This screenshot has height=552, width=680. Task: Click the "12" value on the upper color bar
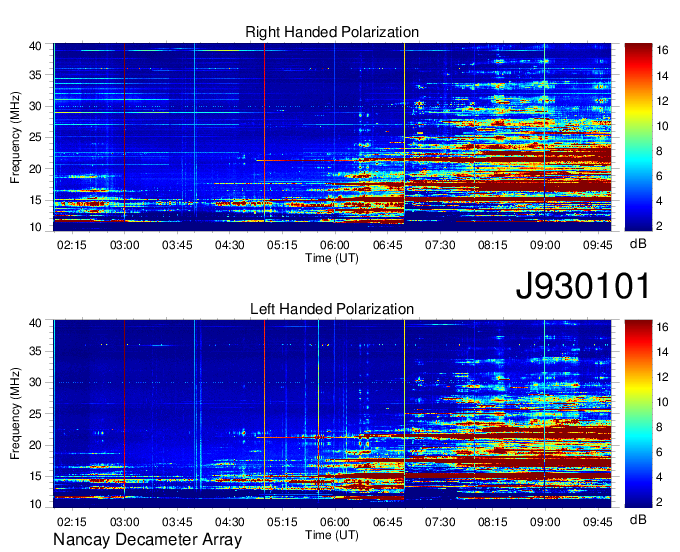coord(662,101)
